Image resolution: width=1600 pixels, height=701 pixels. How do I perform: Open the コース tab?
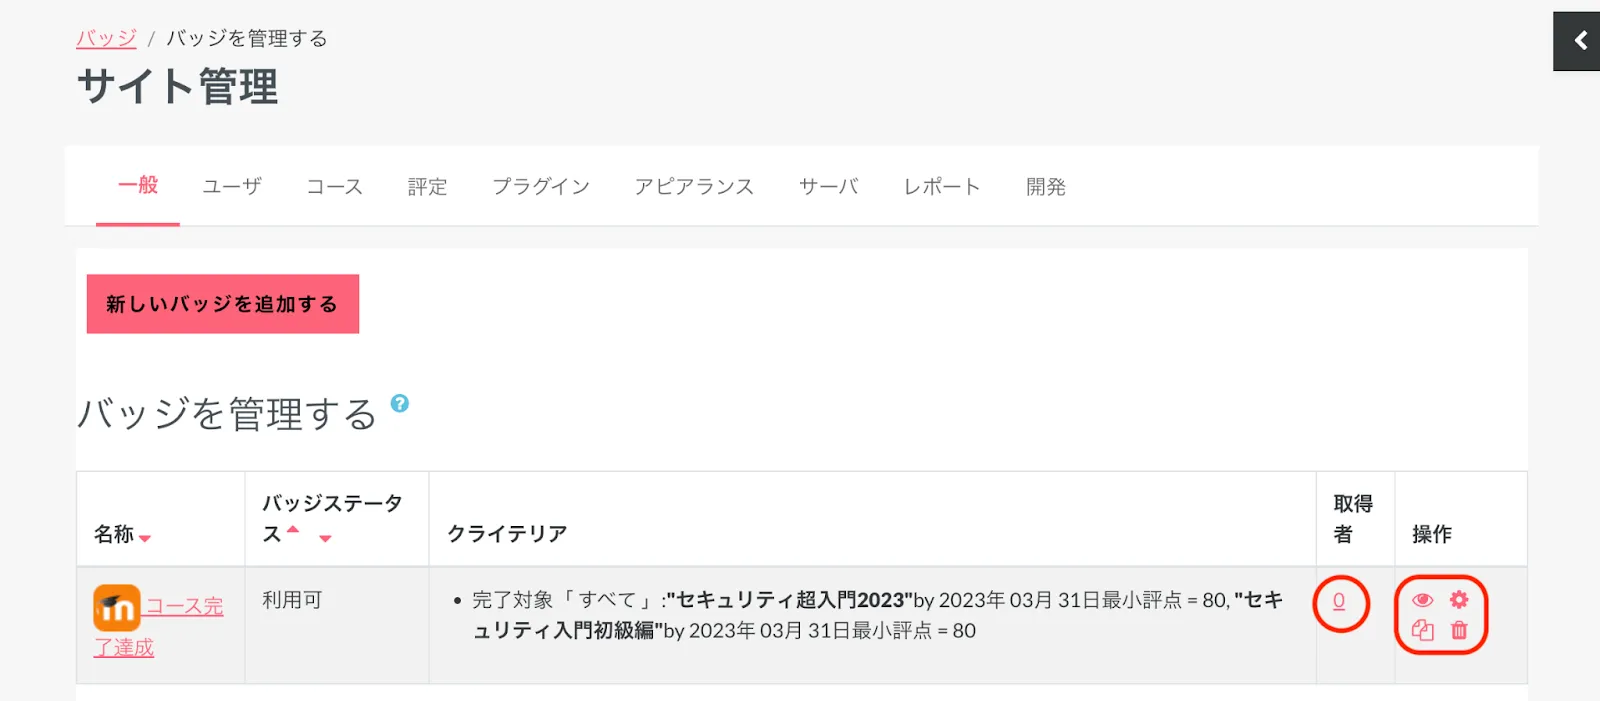click(x=334, y=187)
